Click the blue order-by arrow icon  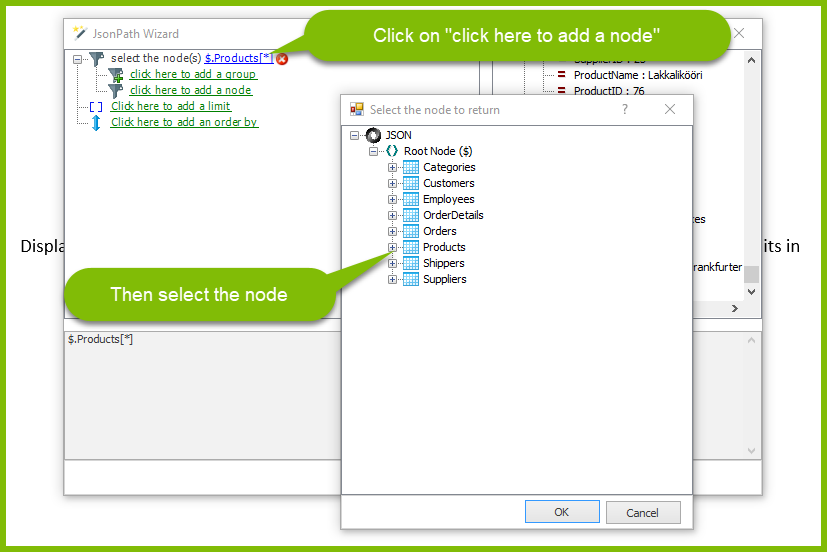tap(96, 123)
